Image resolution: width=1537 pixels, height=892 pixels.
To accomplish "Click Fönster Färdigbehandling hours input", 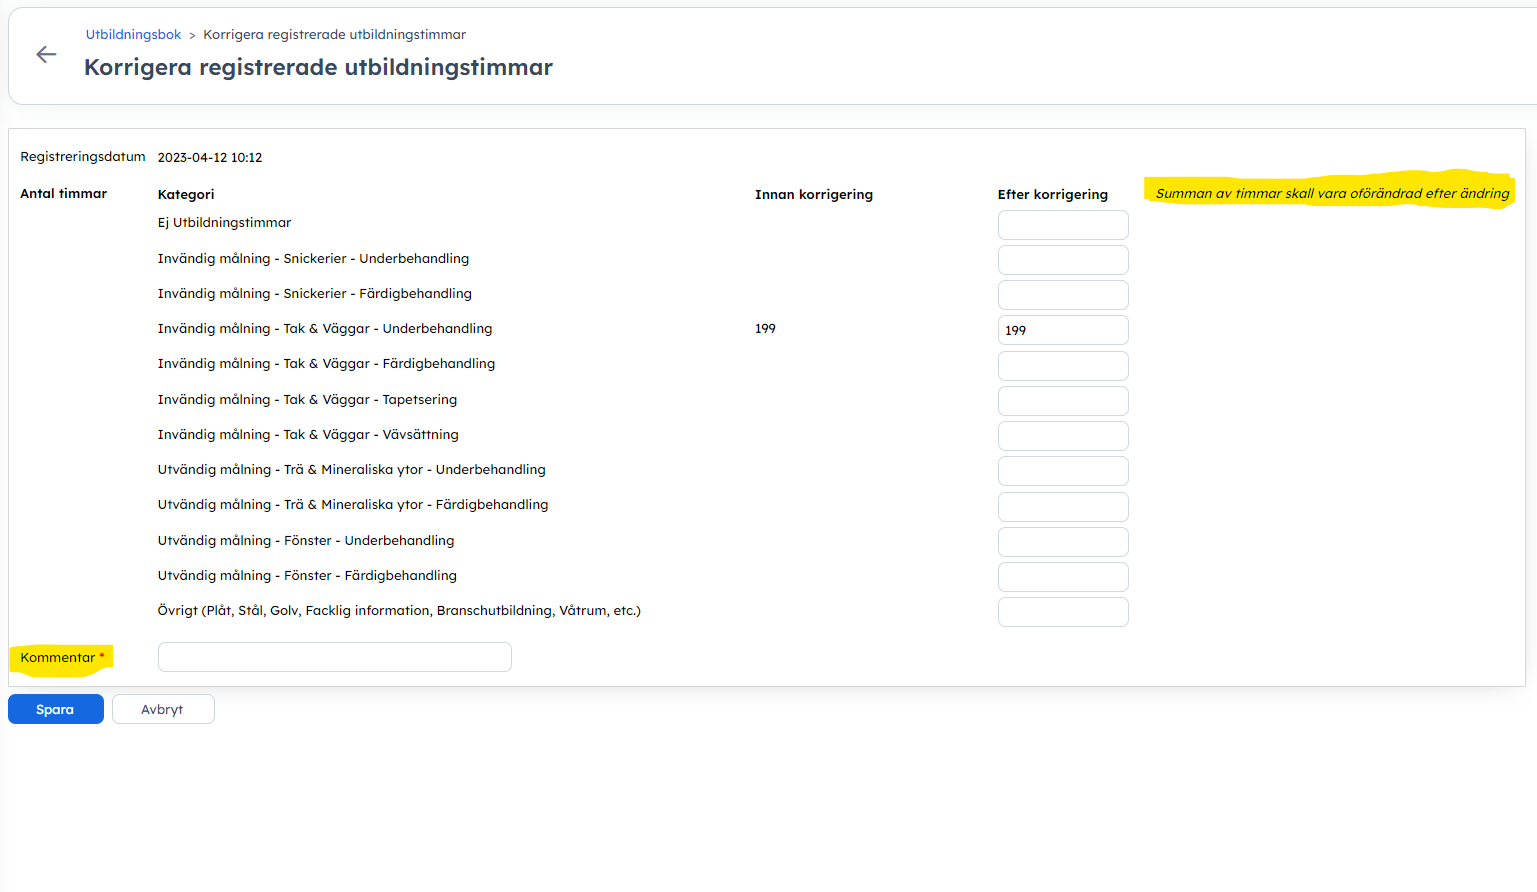I will click(1062, 577).
